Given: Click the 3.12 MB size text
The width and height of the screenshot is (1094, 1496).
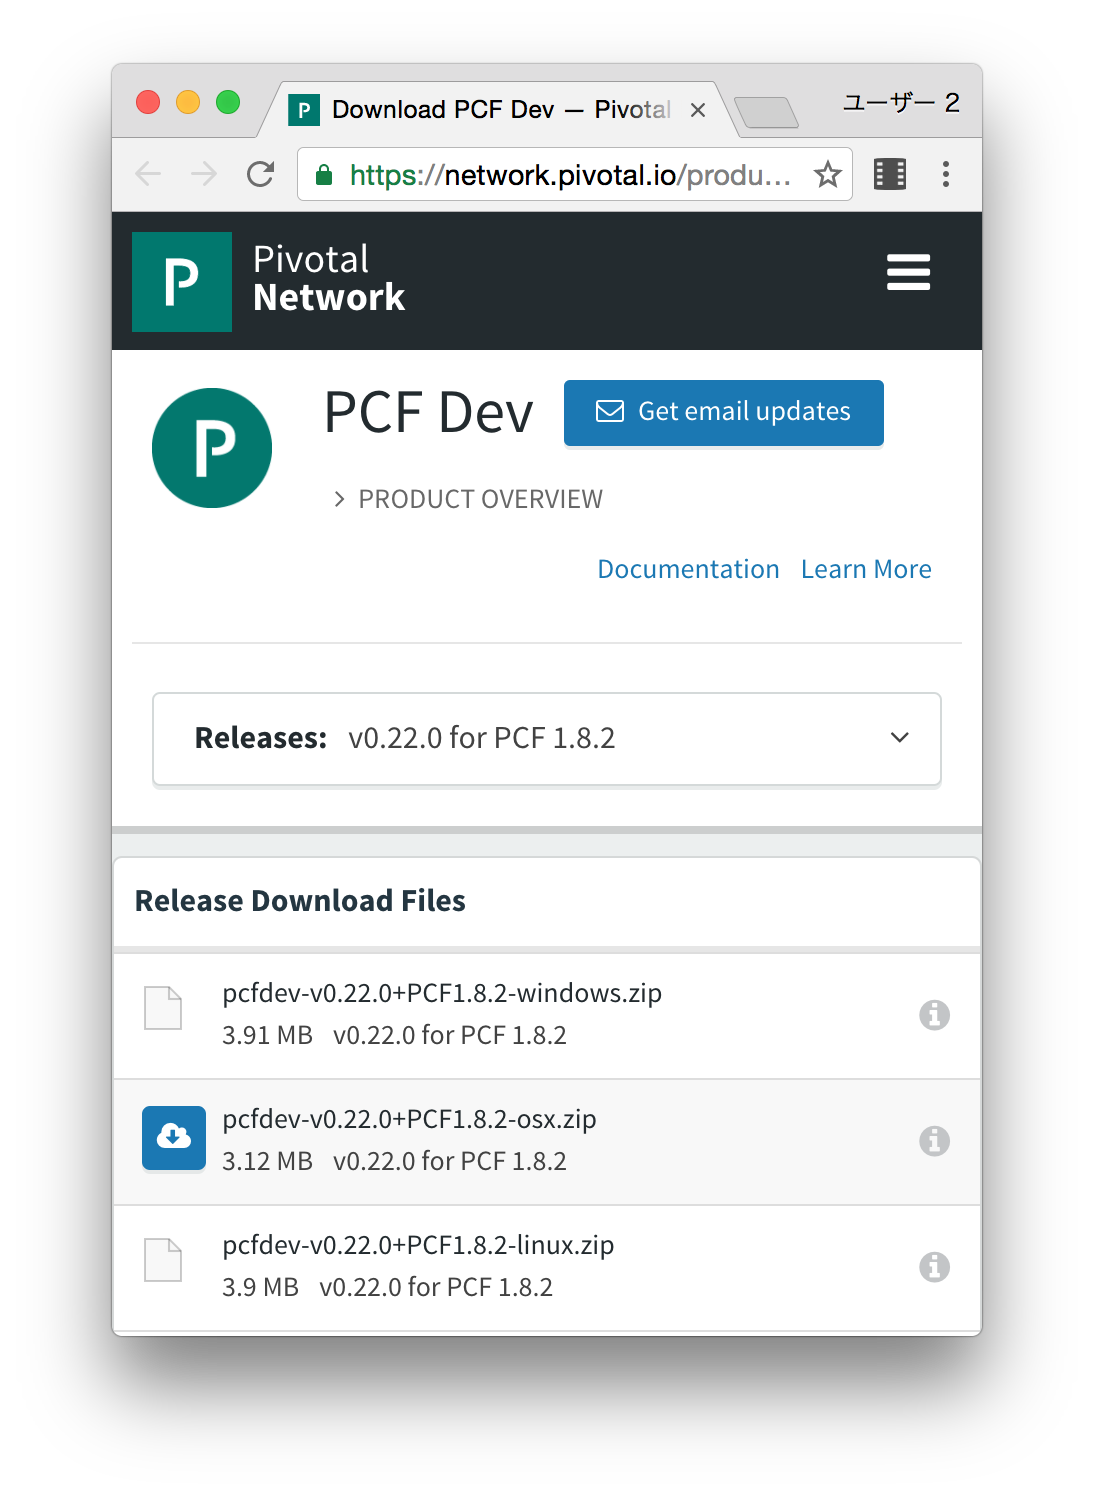Looking at the screenshot, I should [267, 1161].
